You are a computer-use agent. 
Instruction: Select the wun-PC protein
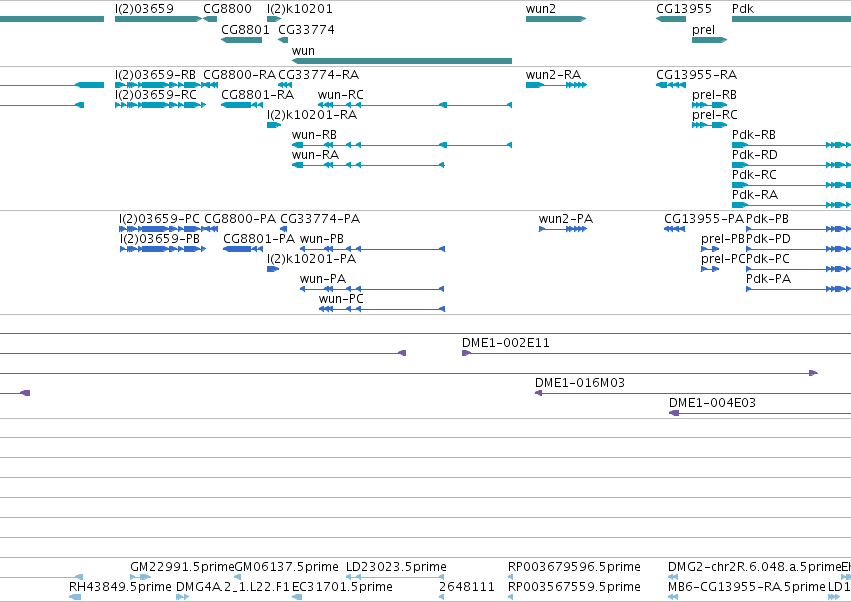click(x=382, y=309)
